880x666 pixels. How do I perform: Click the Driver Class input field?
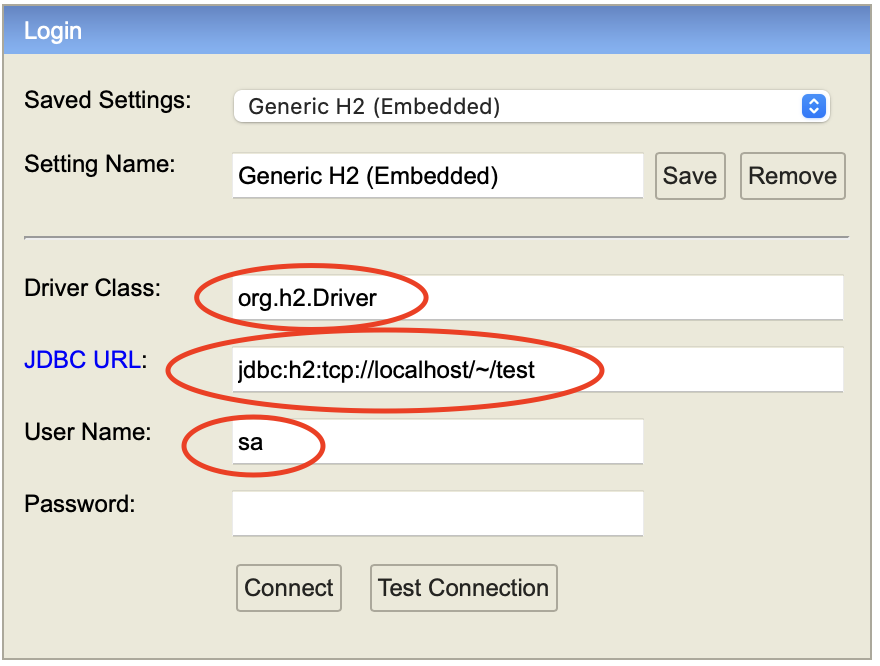tap(538, 297)
